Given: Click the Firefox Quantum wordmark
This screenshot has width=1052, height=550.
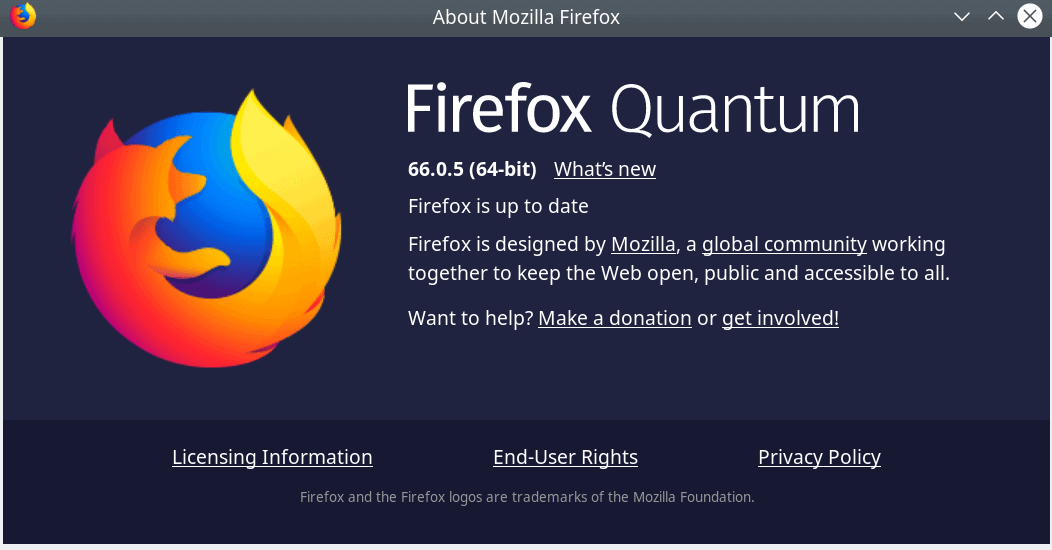Looking at the screenshot, I should click(x=633, y=109).
